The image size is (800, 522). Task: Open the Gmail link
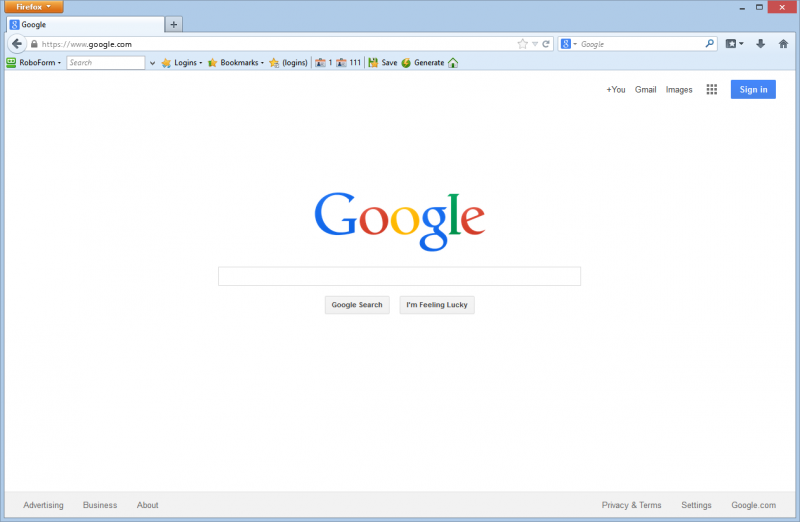645,90
